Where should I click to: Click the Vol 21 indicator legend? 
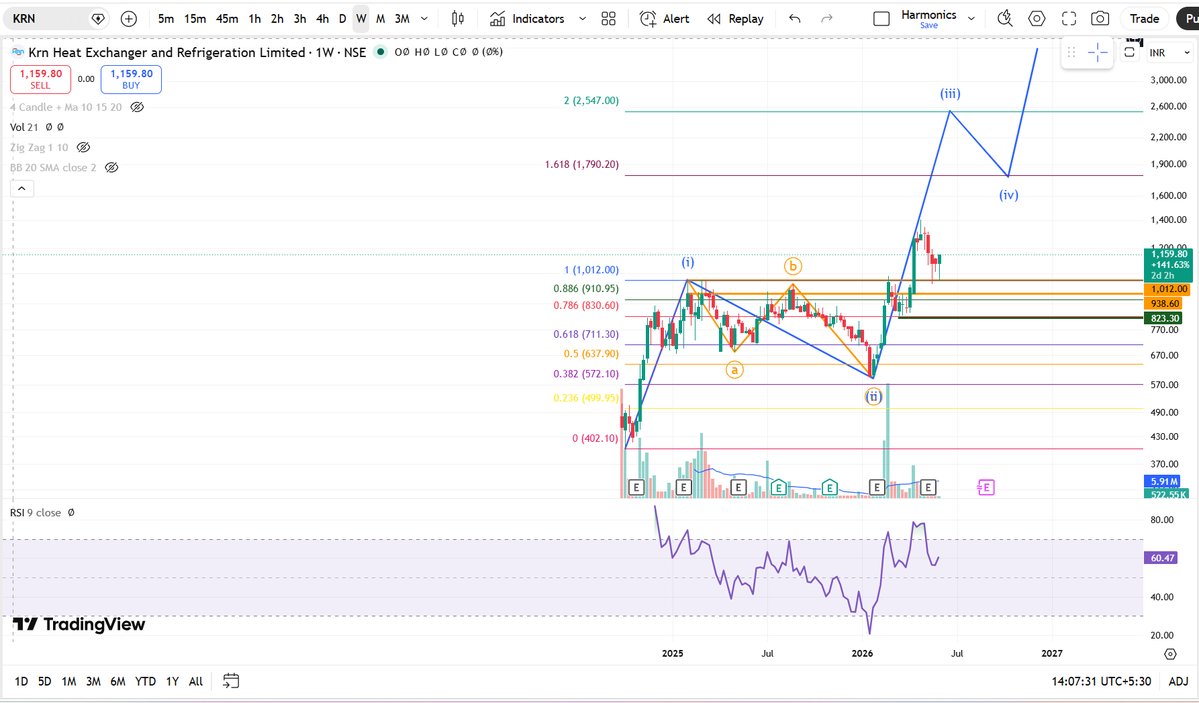coord(24,127)
